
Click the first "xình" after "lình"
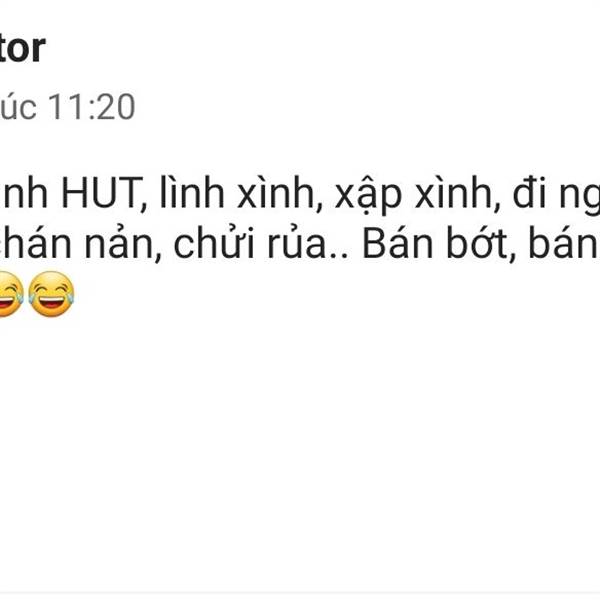point(277,194)
